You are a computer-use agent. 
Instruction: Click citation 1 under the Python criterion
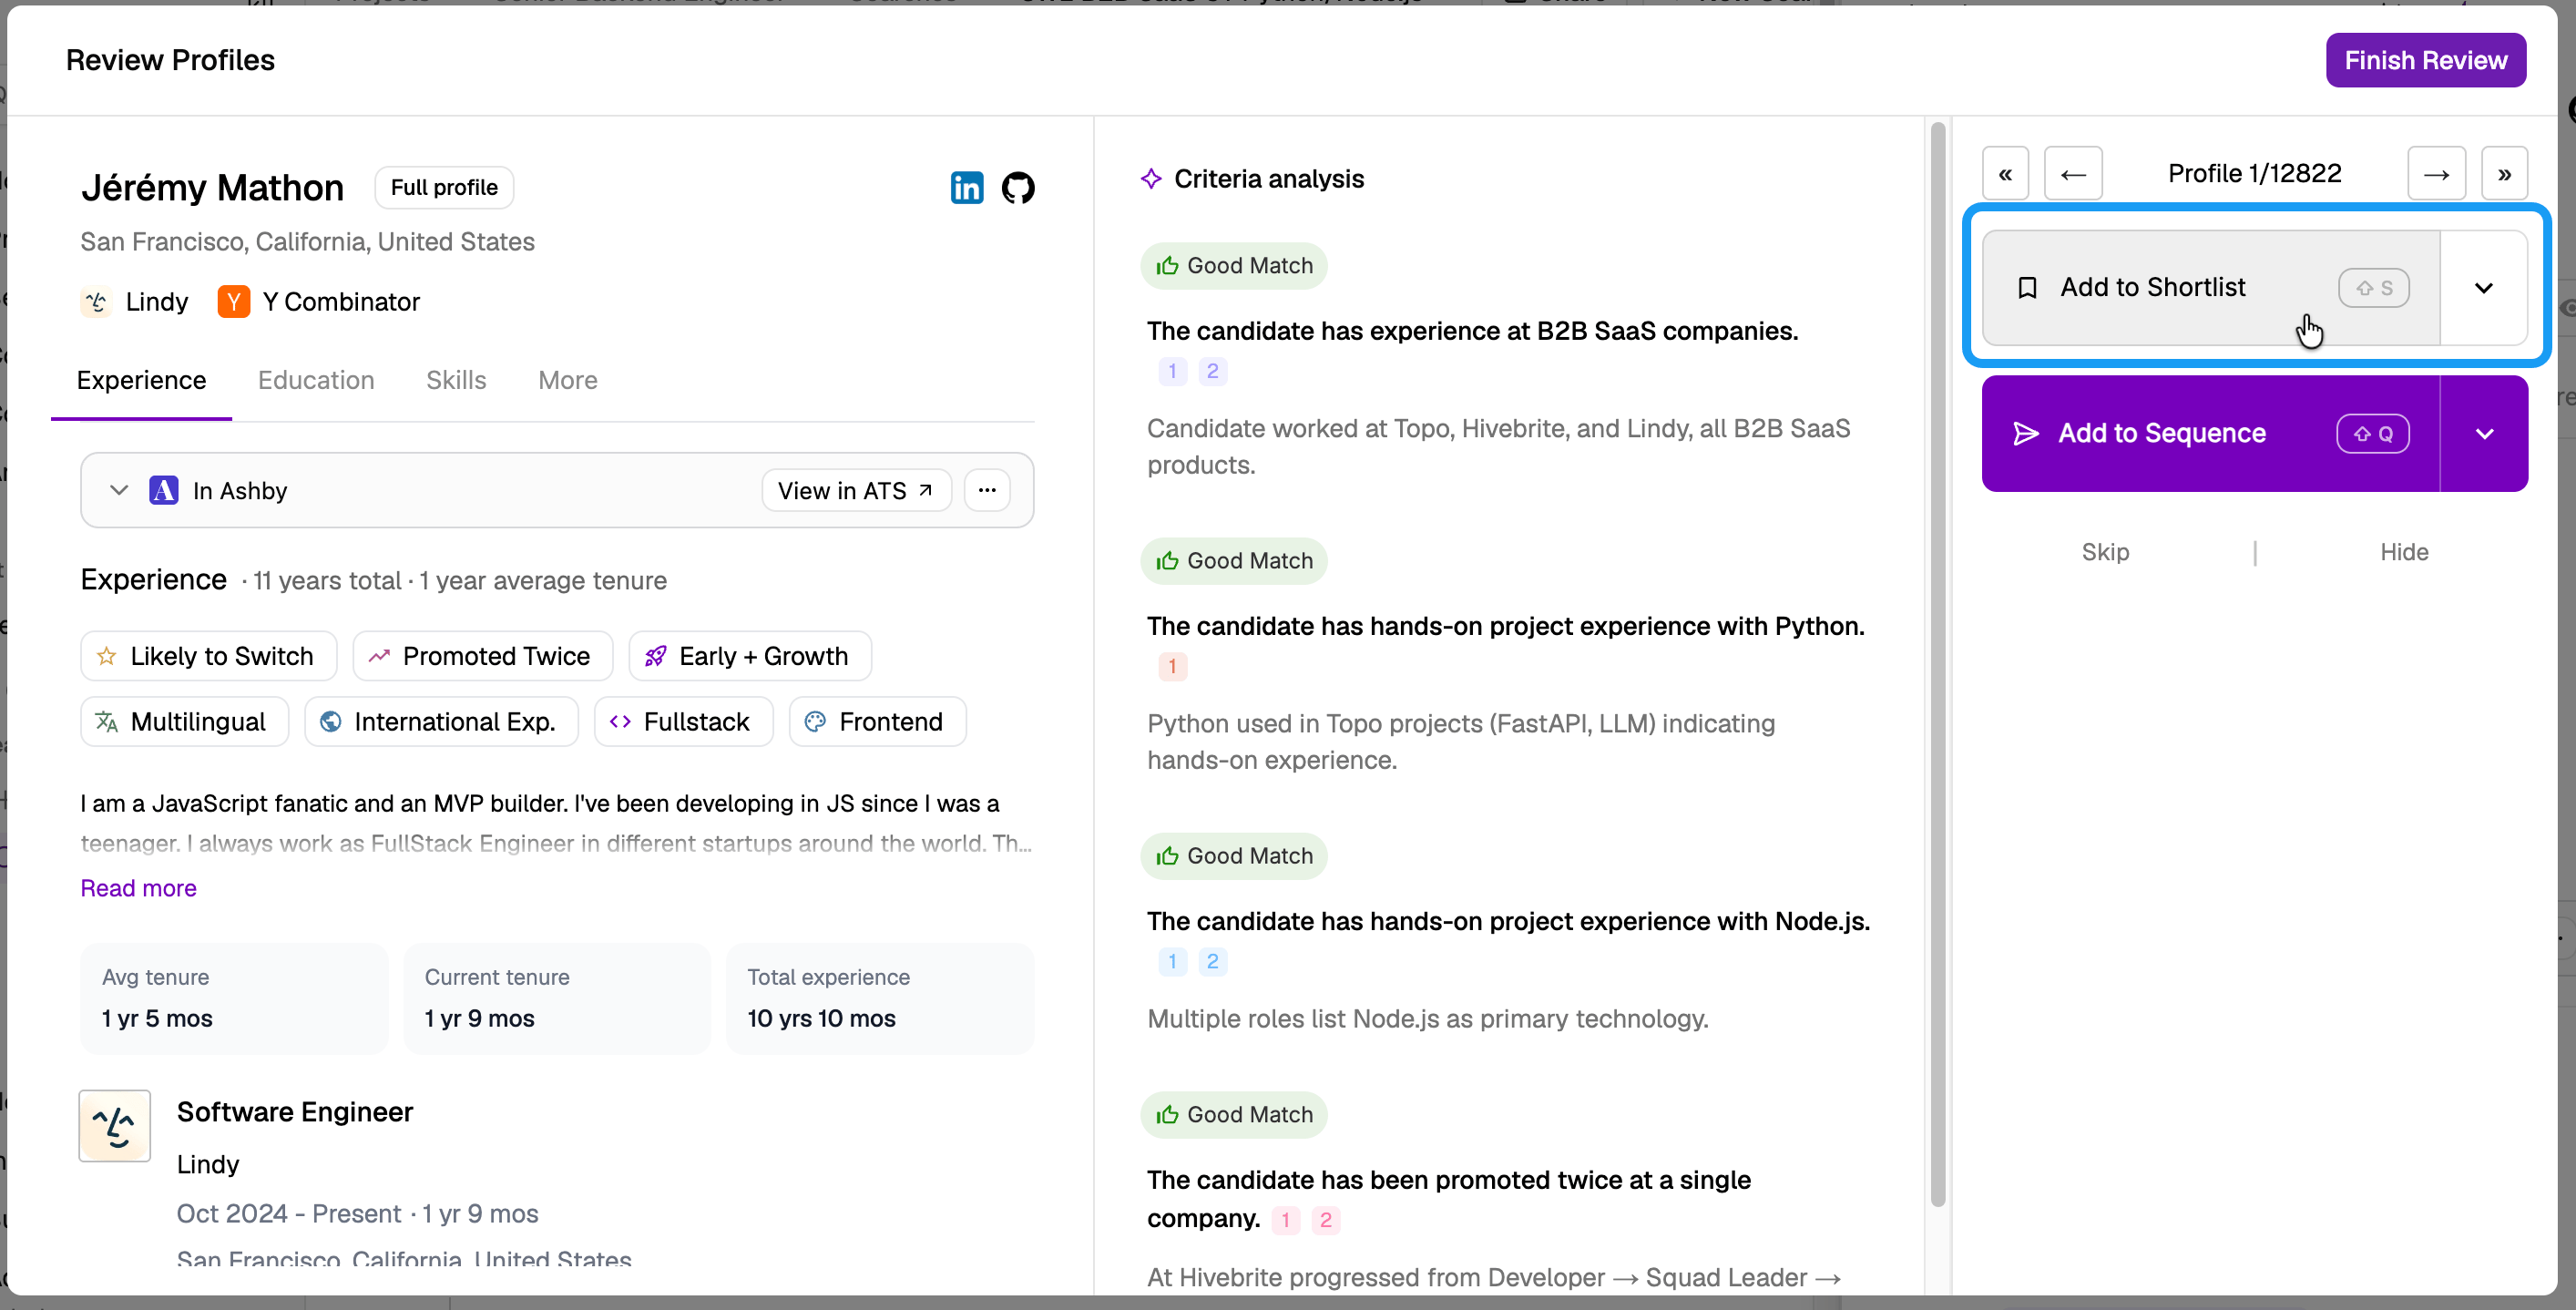(x=1172, y=667)
